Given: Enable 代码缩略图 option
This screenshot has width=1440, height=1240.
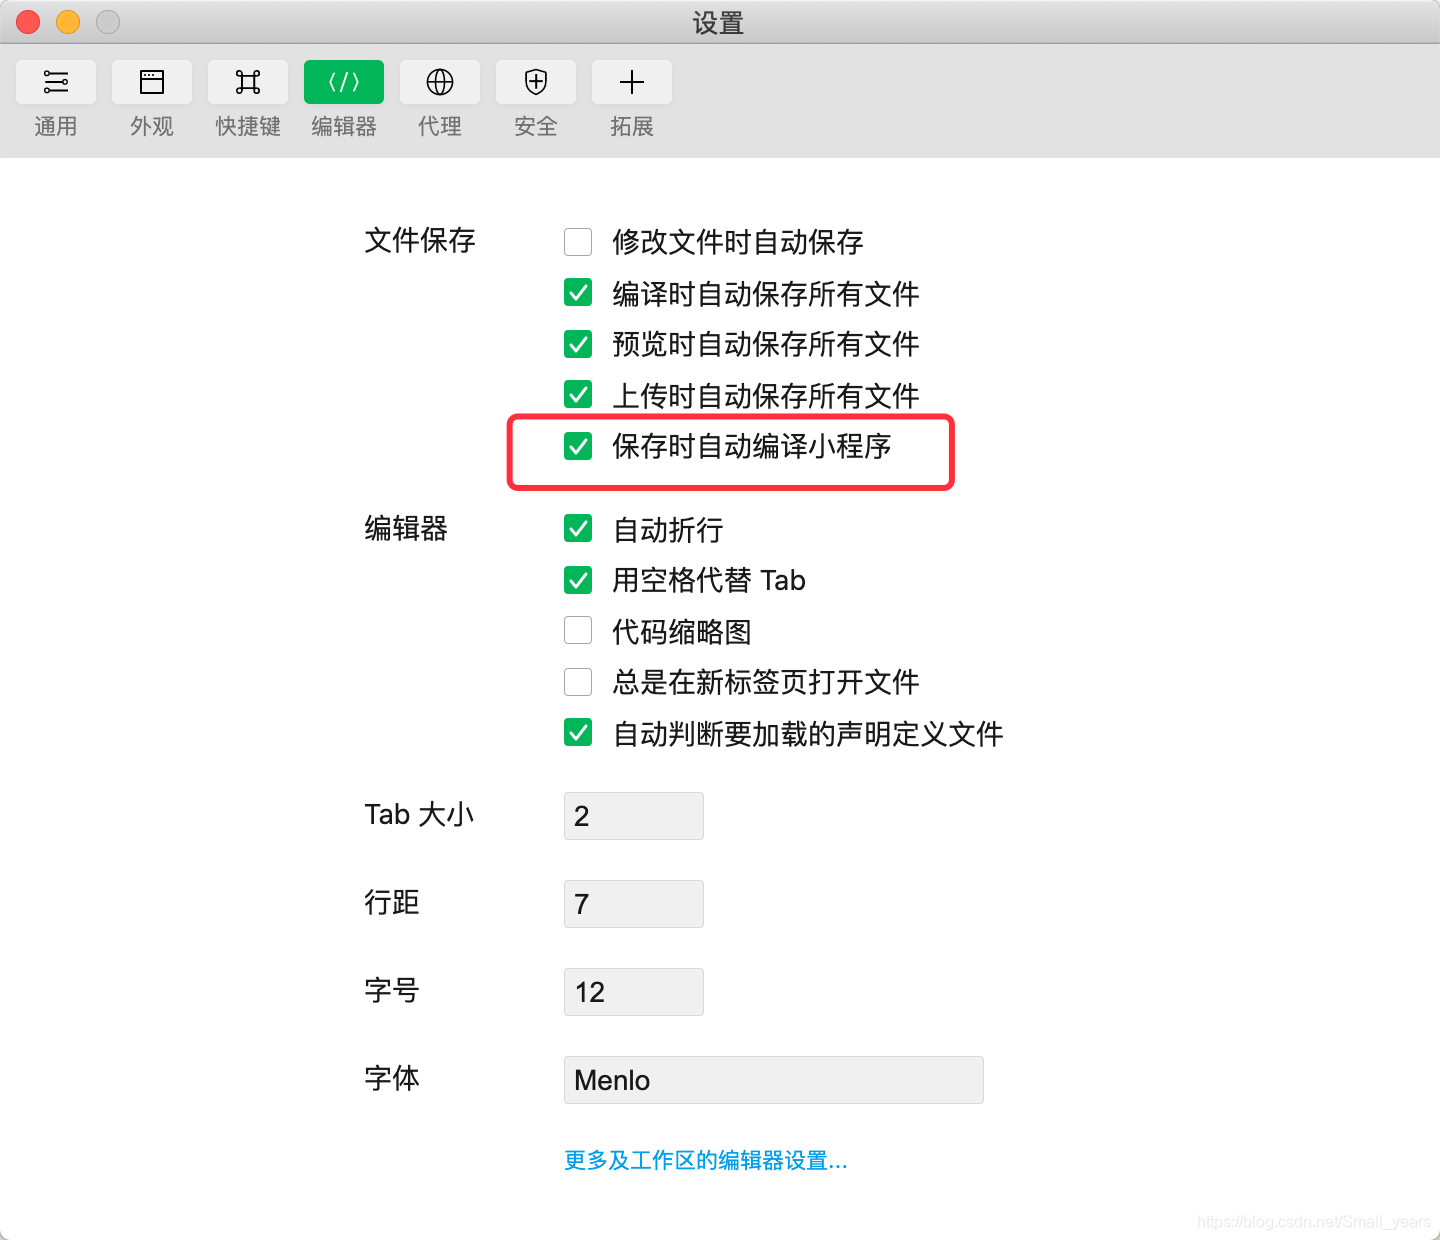Looking at the screenshot, I should (x=578, y=630).
